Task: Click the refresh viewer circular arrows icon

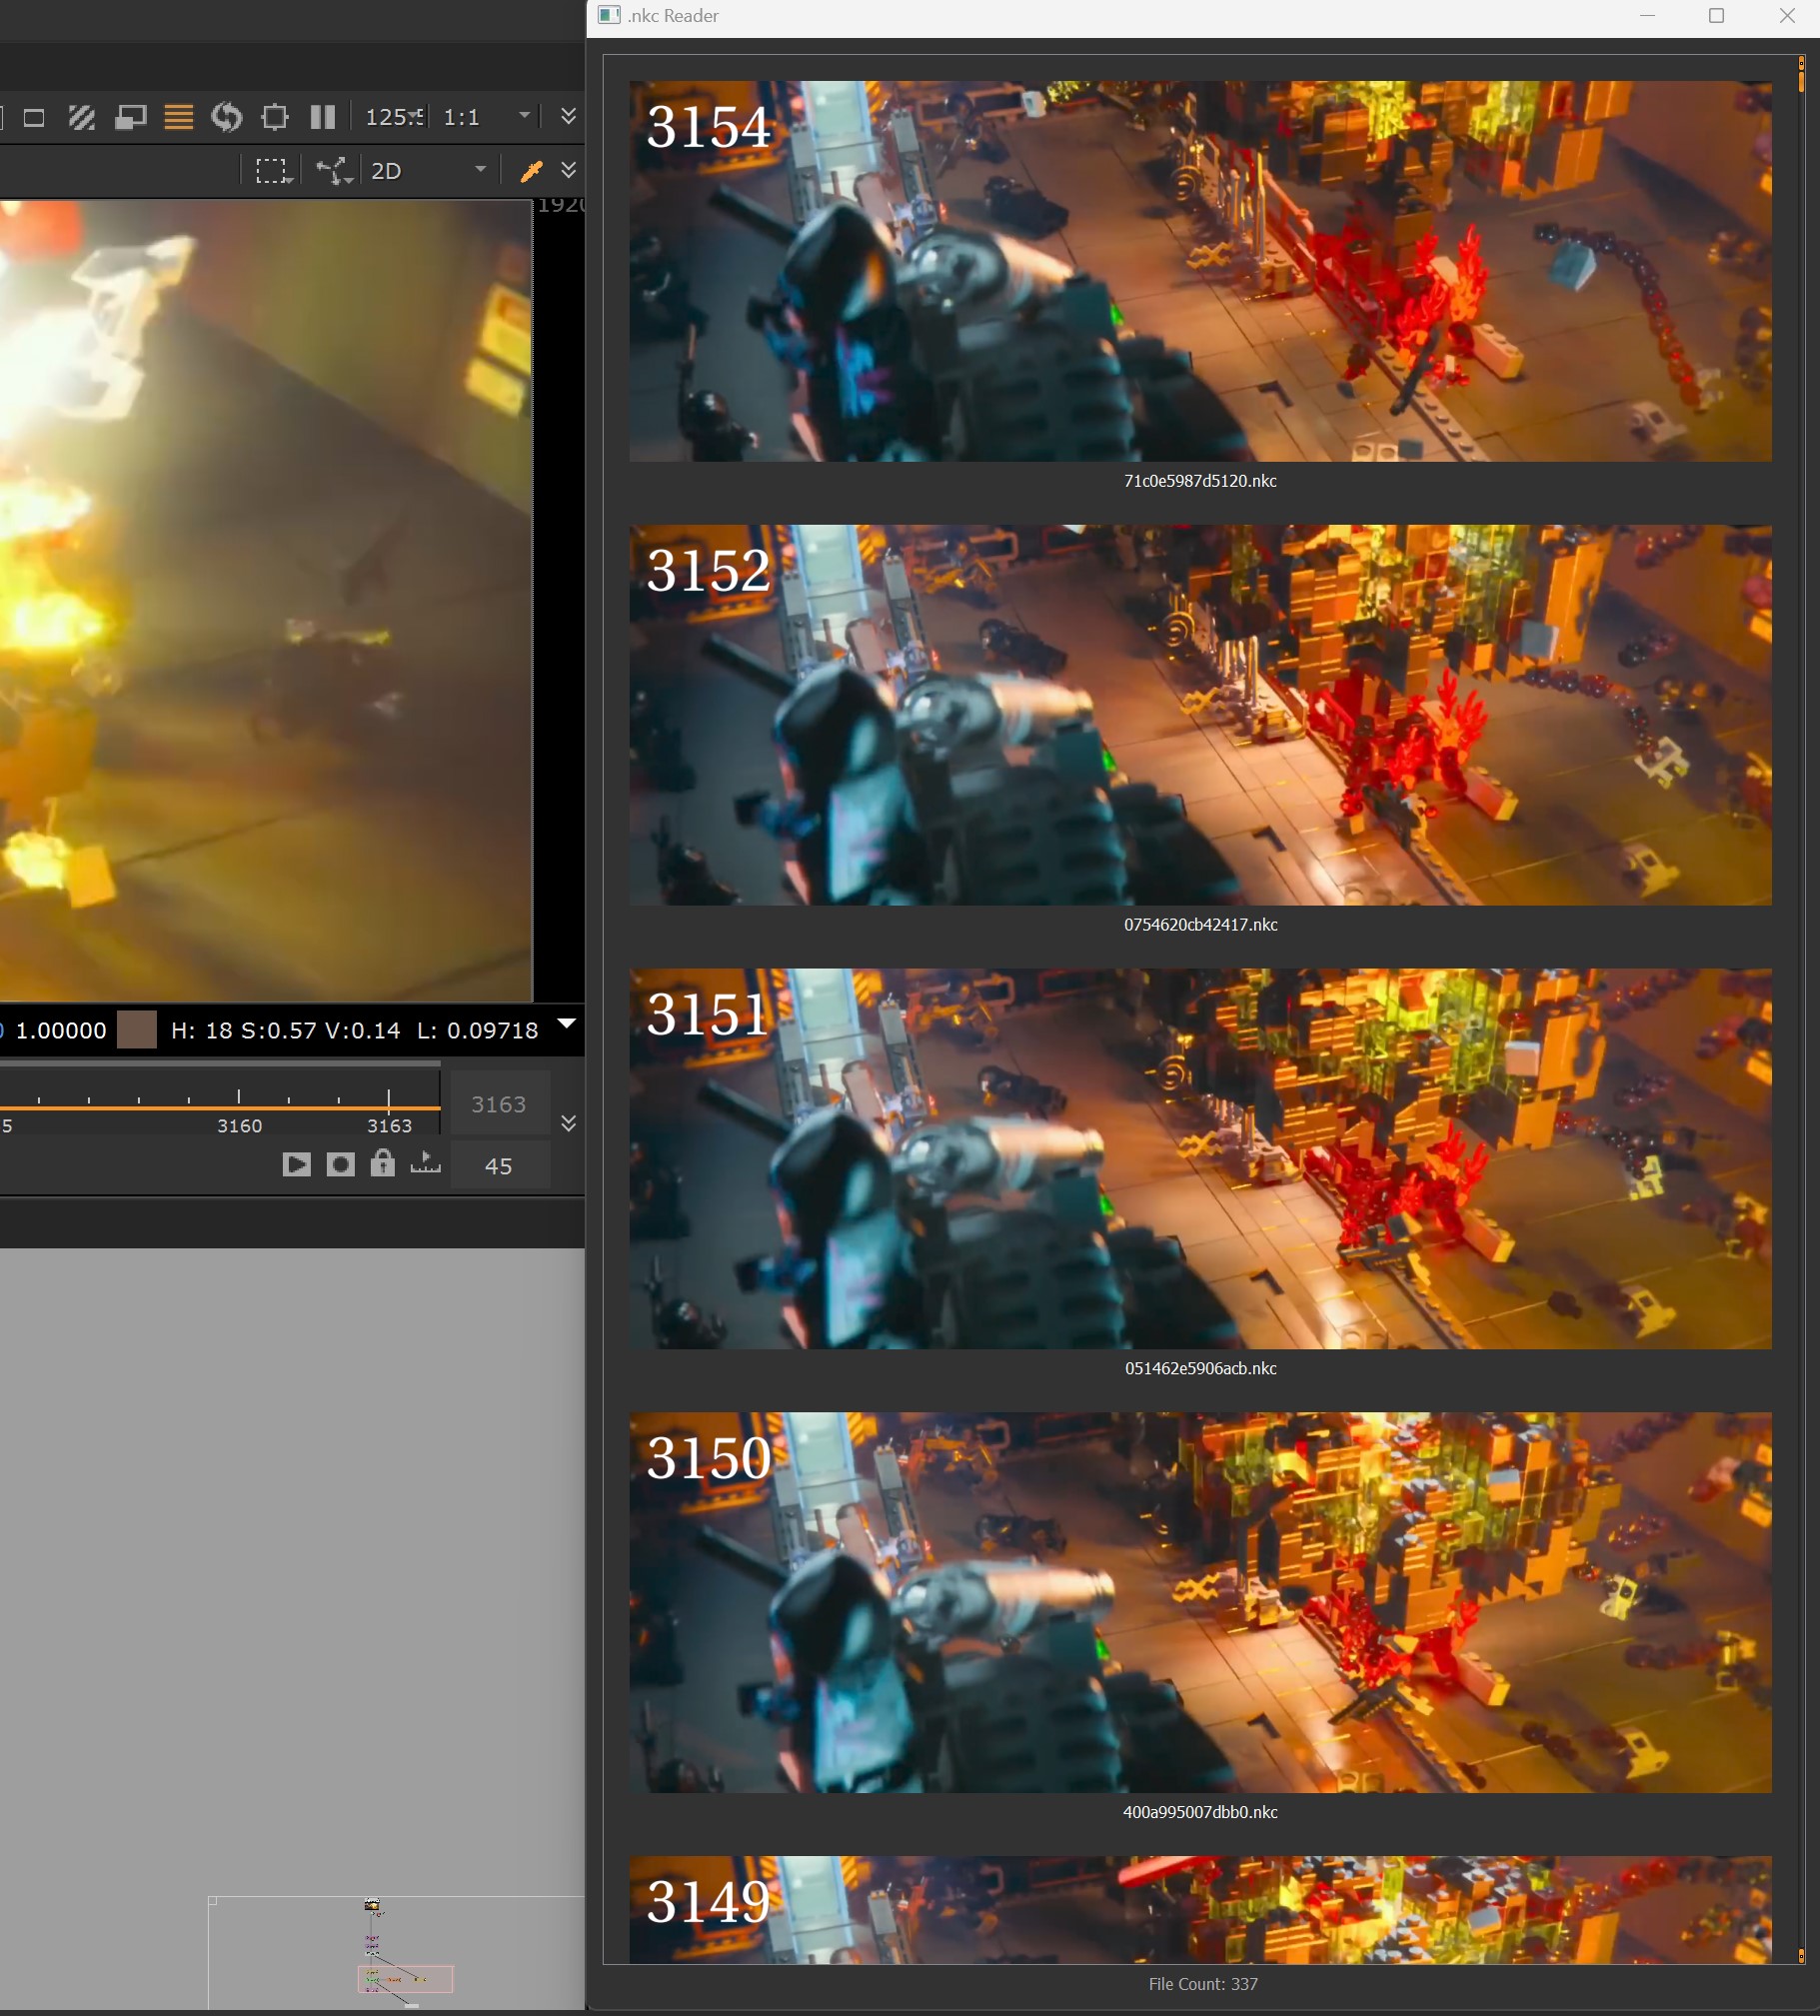Action: (227, 118)
